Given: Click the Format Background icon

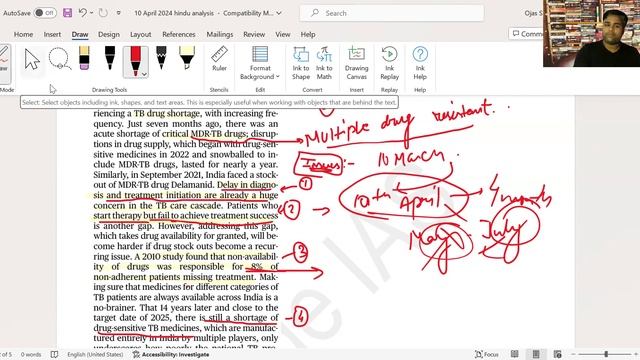Looking at the screenshot, I should [x=260, y=54].
